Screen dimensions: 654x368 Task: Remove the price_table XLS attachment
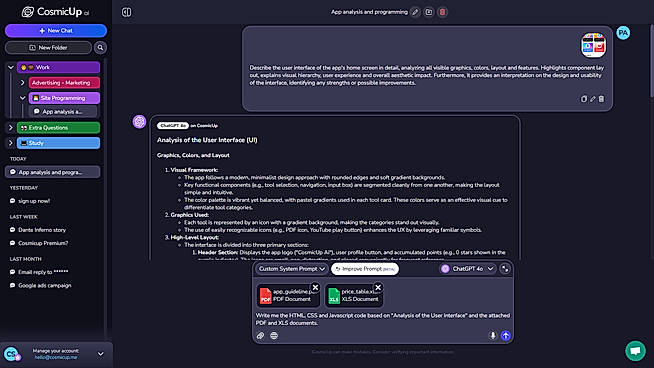[x=378, y=287]
